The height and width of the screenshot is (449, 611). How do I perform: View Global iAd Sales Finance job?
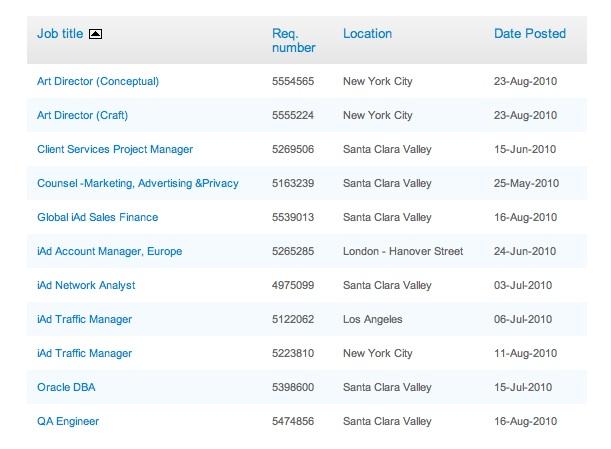(97, 217)
